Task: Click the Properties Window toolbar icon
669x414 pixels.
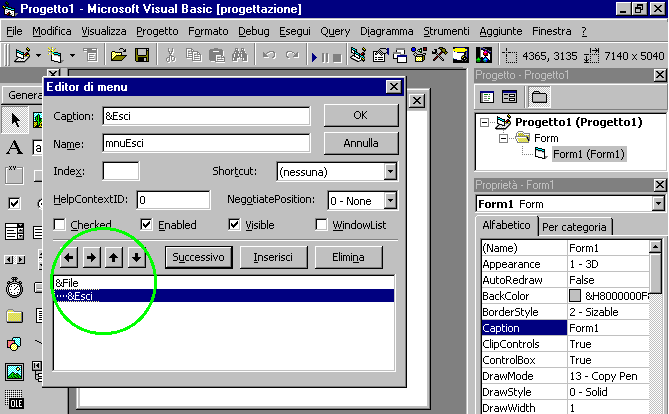Action: click(380, 55)
